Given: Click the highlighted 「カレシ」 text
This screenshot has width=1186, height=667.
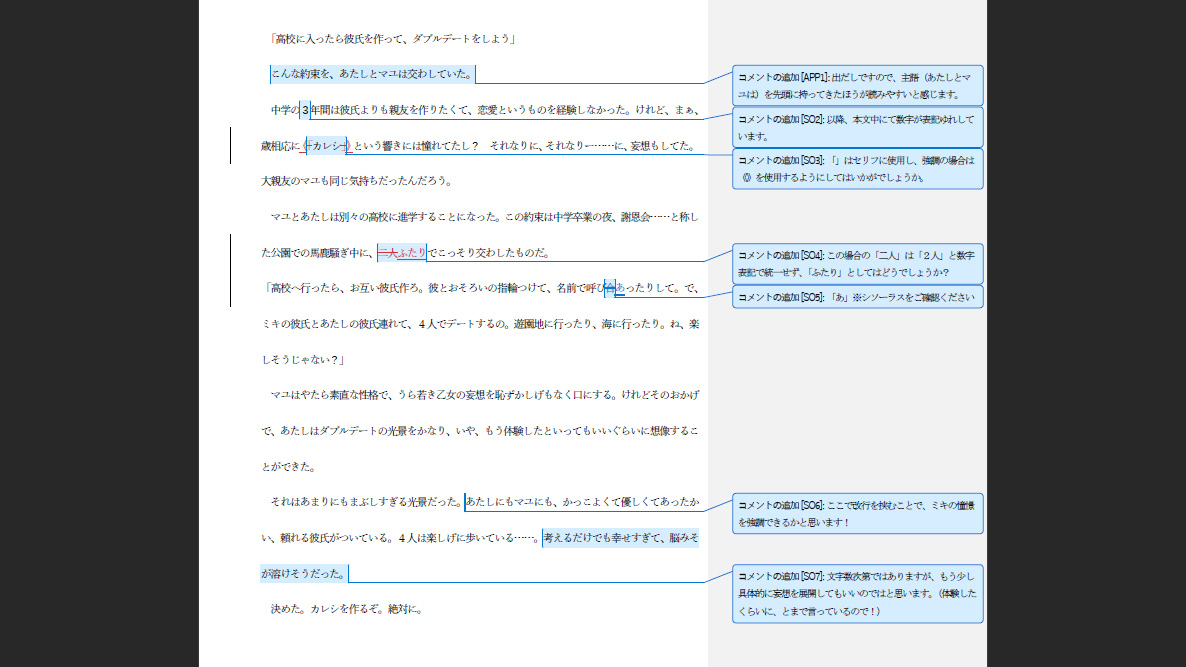Looking at the screenshot, I should coord(327,146).
